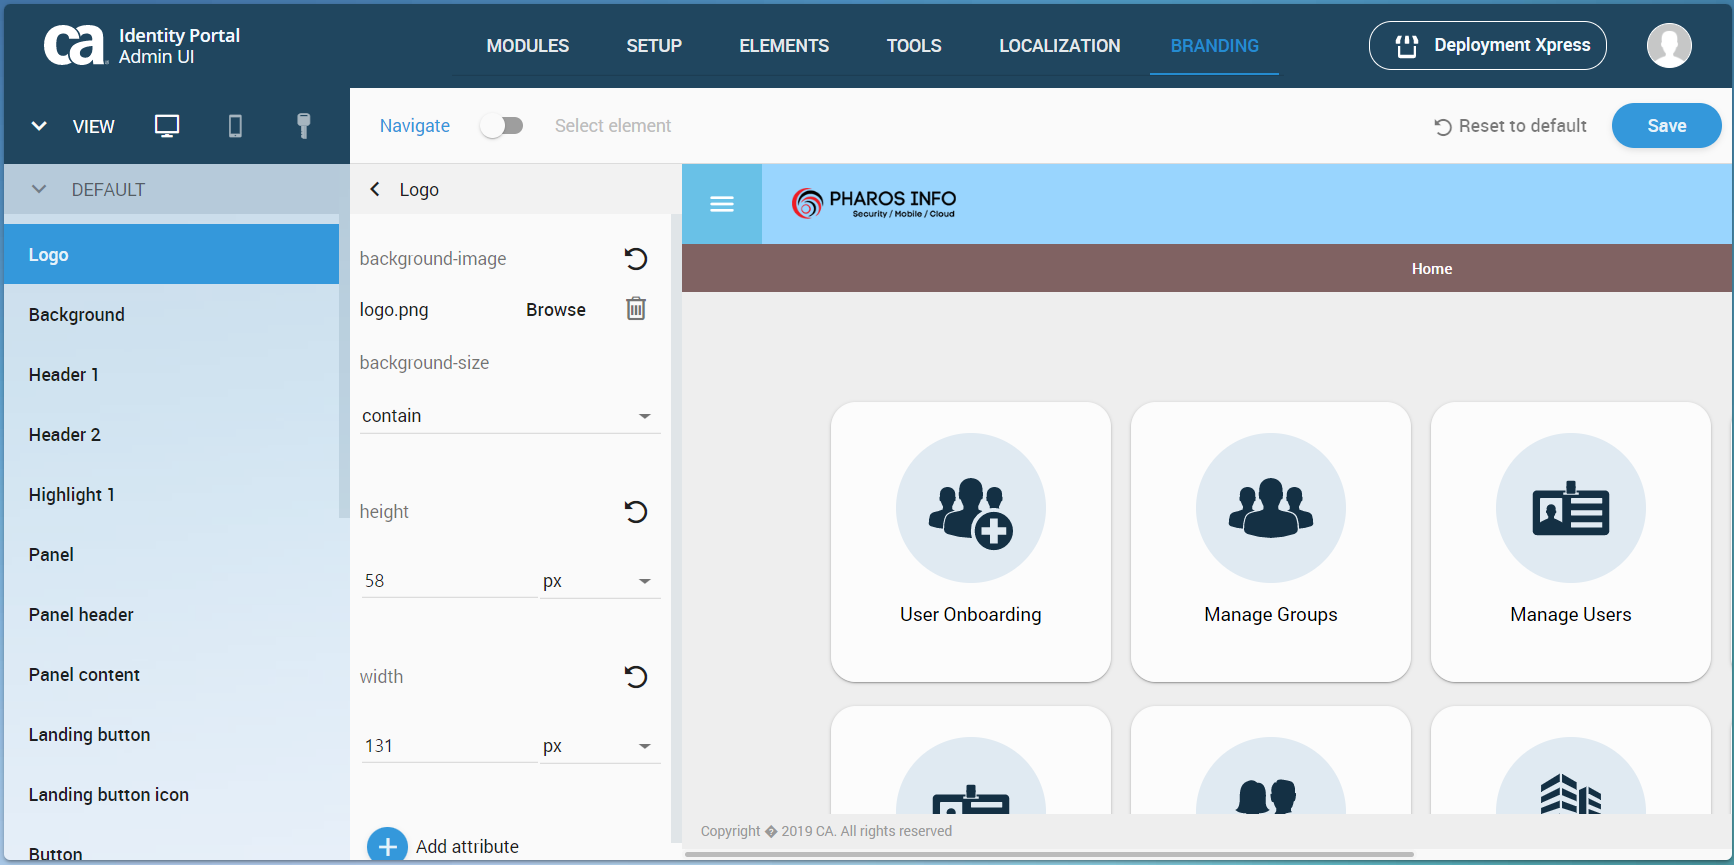Viewport: 1734px width, 865px height.
Task: Delete the logo.png file with trash icon
Action: click(x=636, y=308)
